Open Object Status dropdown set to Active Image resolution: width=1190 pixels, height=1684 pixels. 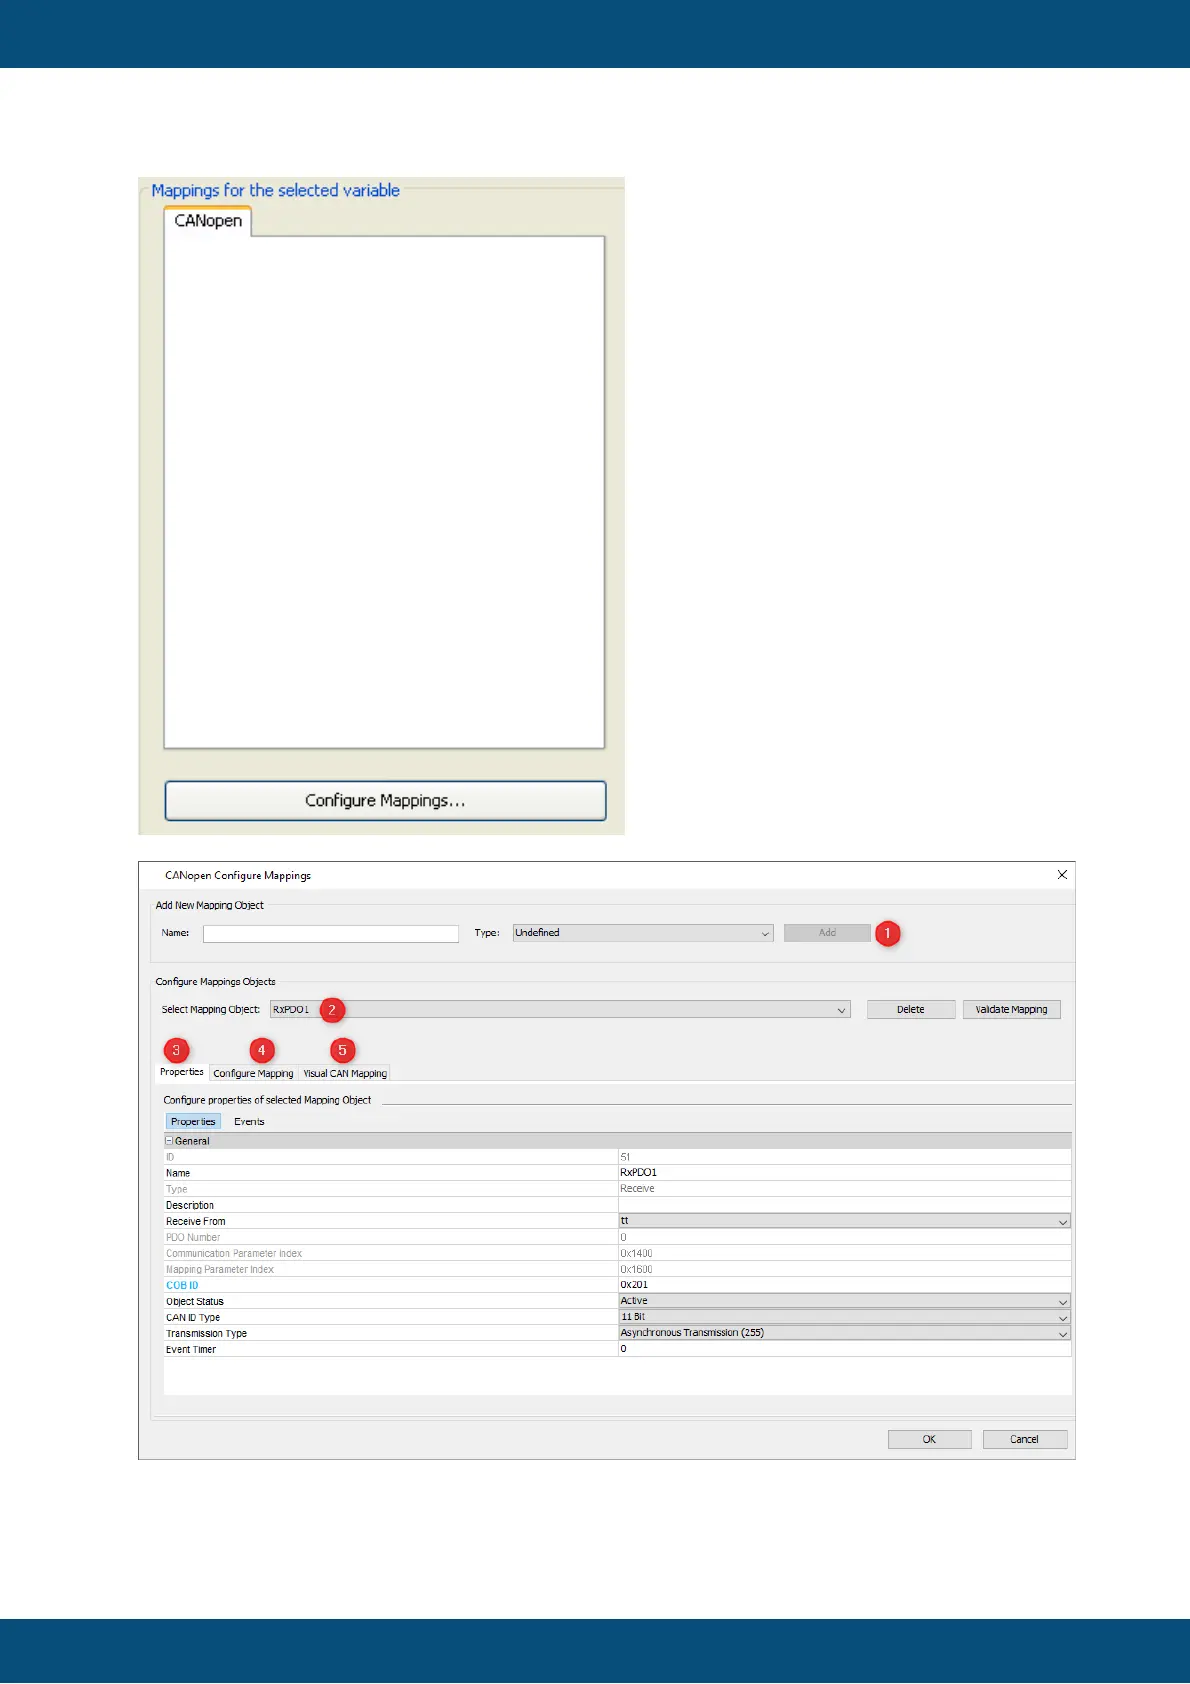[x=844, y=1301]
